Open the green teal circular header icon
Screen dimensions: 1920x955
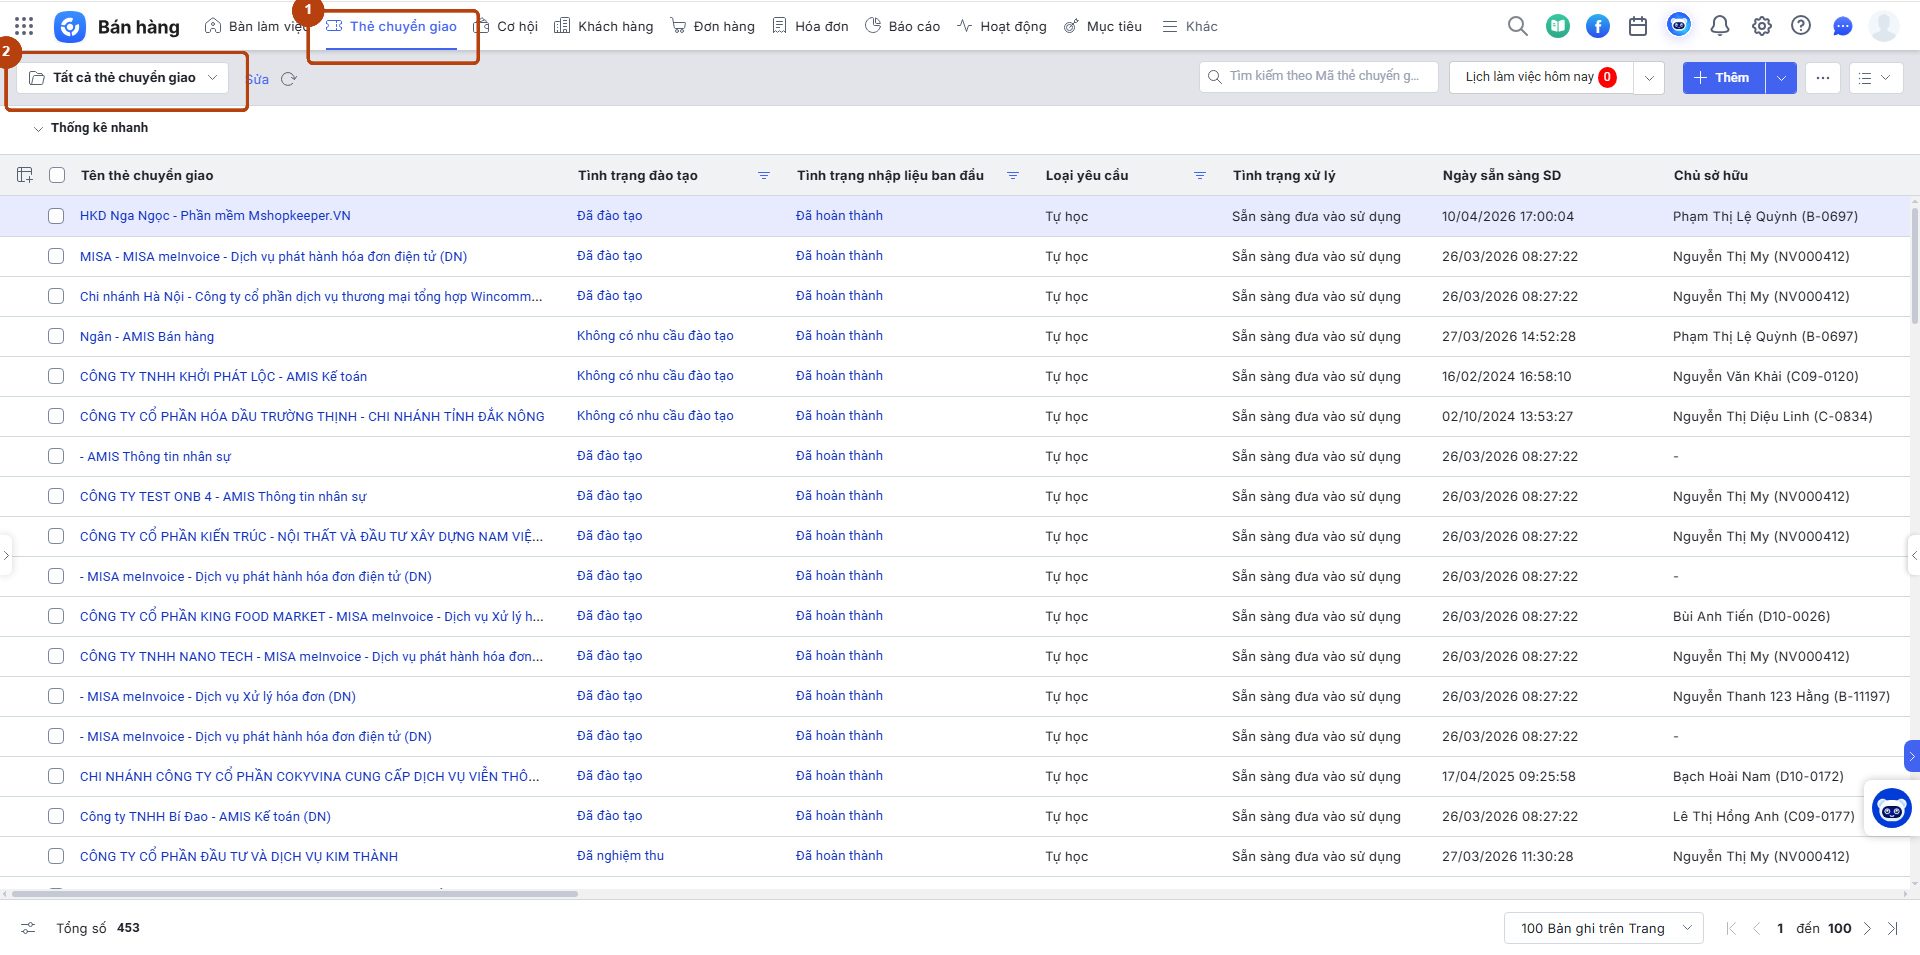pos(1558,26)
